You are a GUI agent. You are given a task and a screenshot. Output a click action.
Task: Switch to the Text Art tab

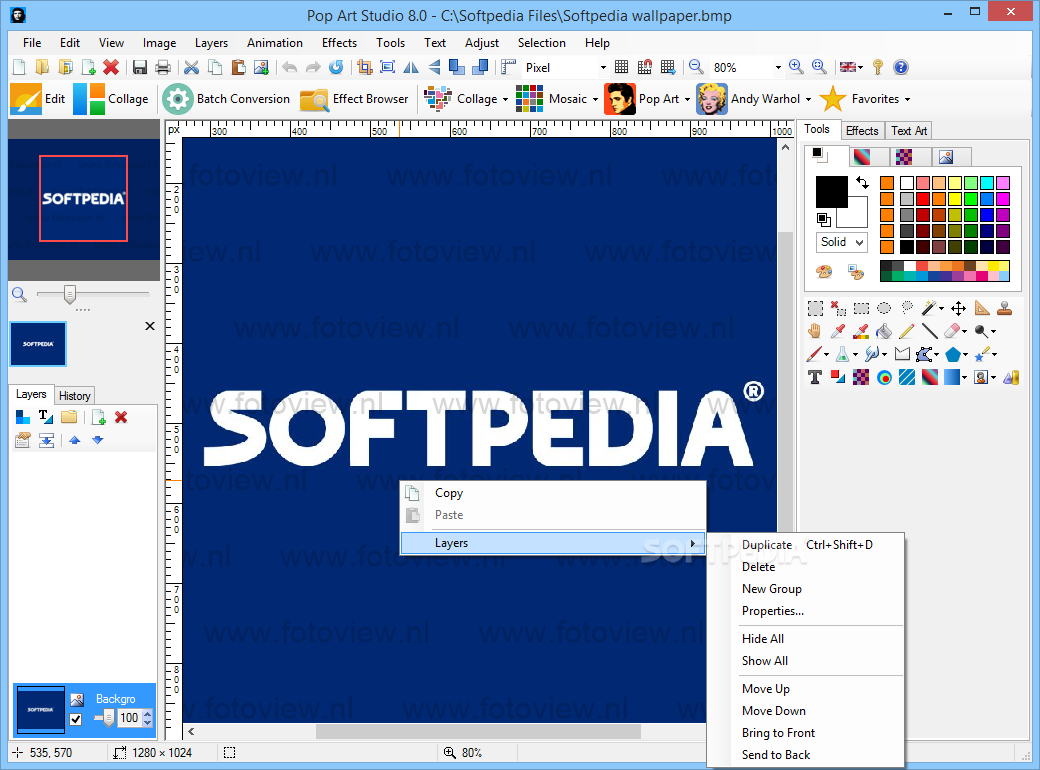(x=909, y=131)
